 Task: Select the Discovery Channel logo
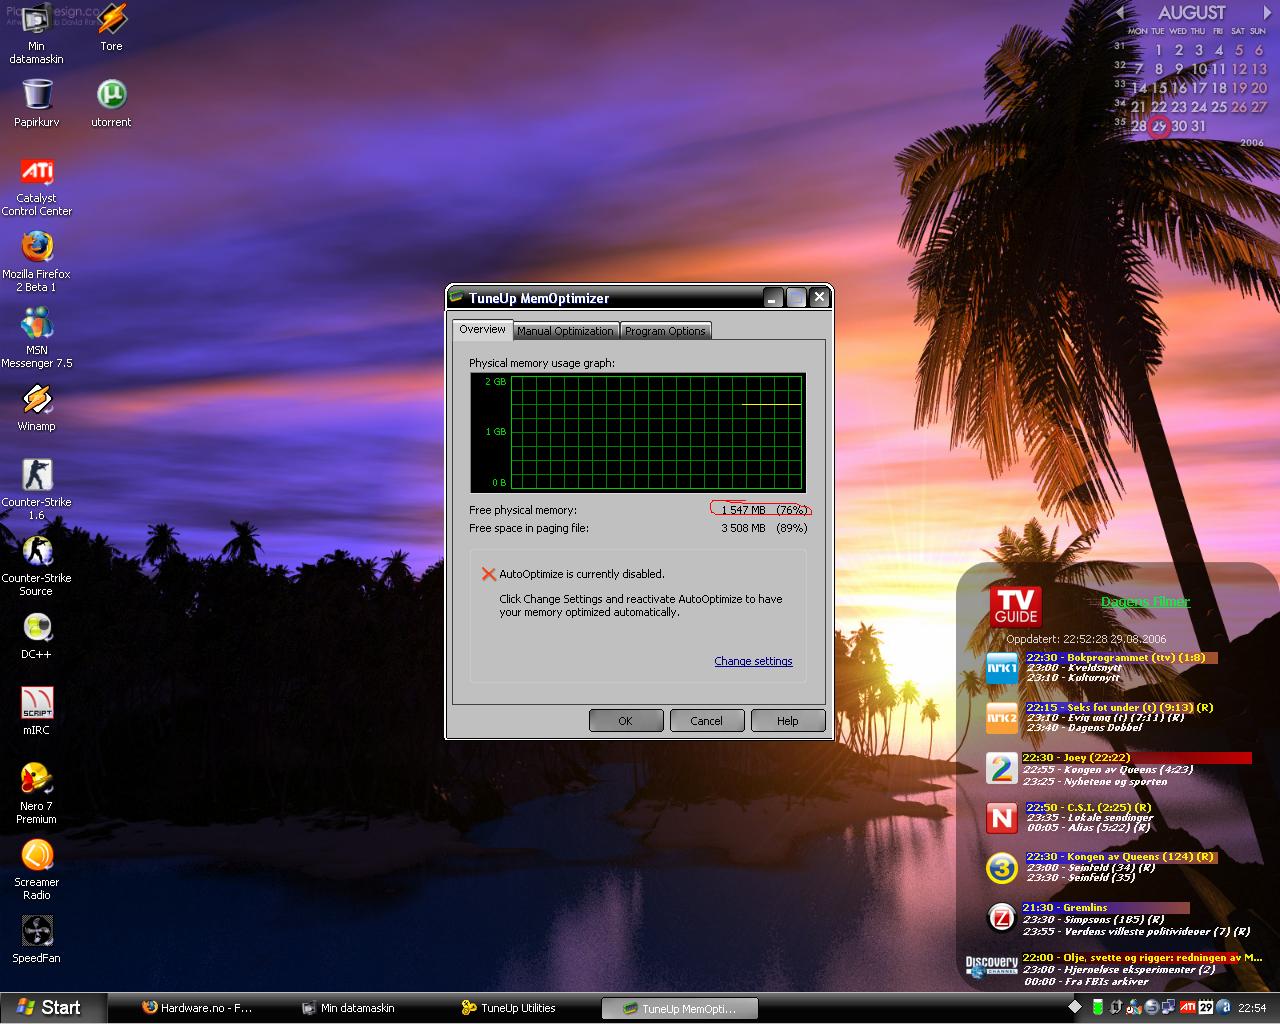point(991,966)
